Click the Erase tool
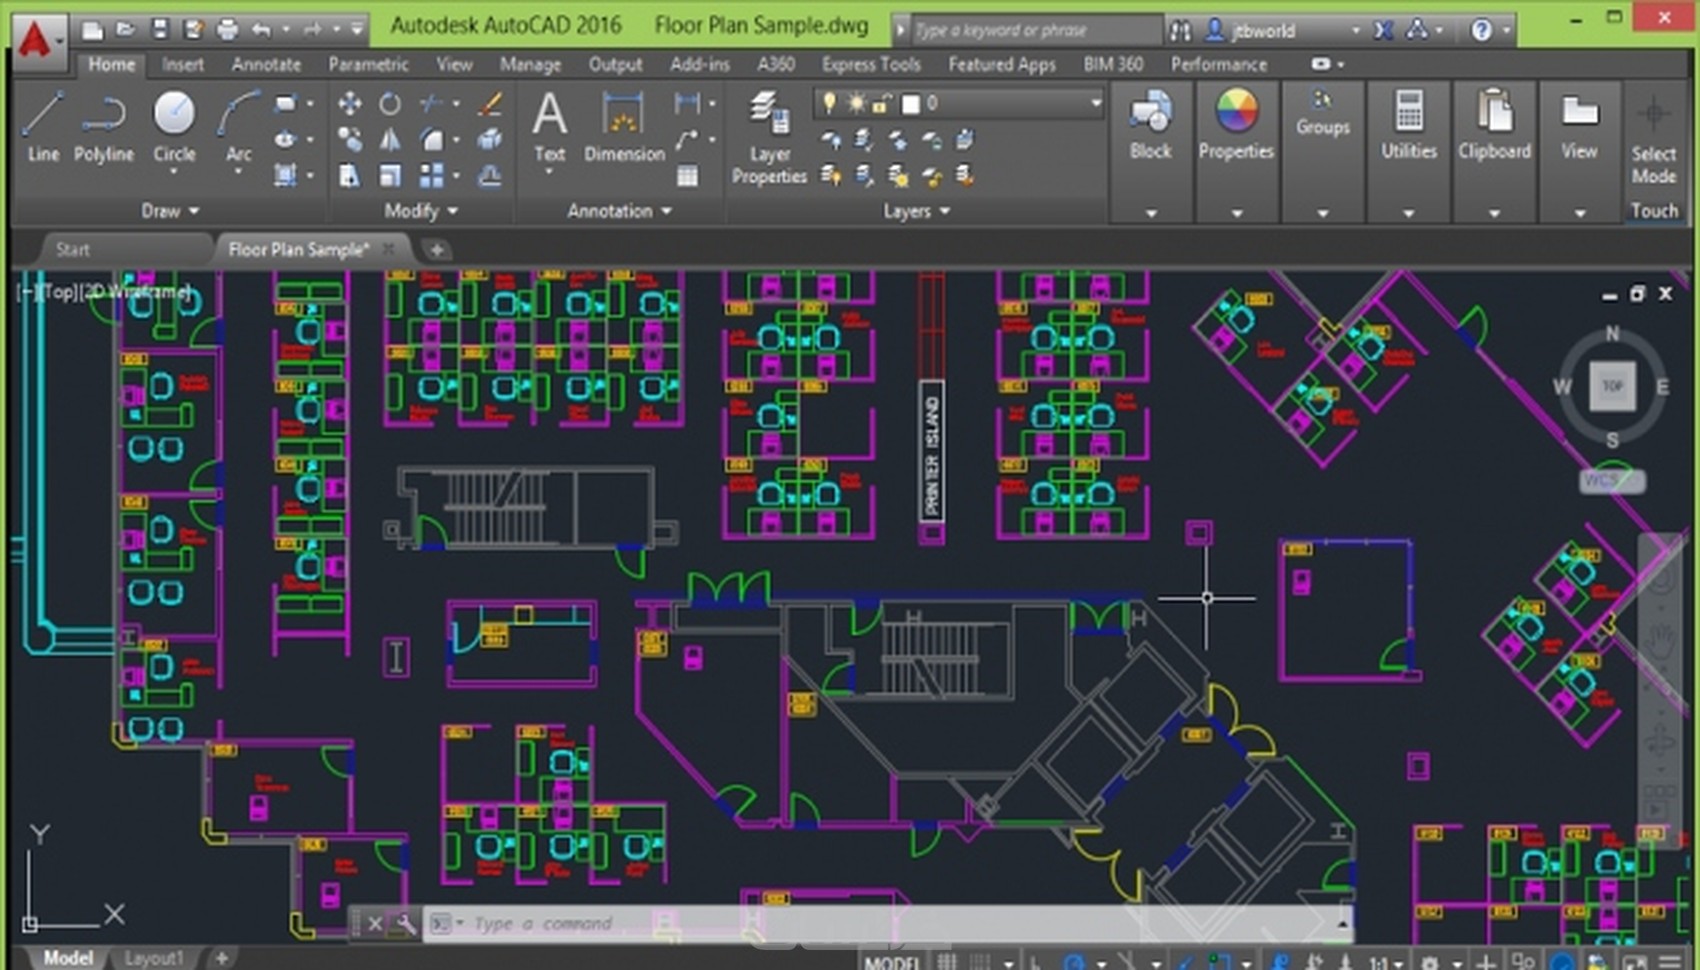 (490, 103)
